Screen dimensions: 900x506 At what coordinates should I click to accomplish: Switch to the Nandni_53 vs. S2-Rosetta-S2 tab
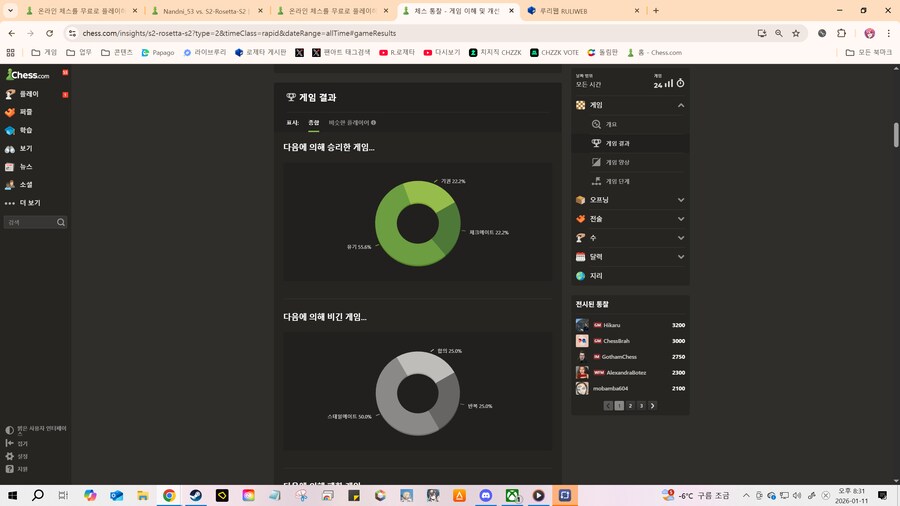click(x=207, y=11)
